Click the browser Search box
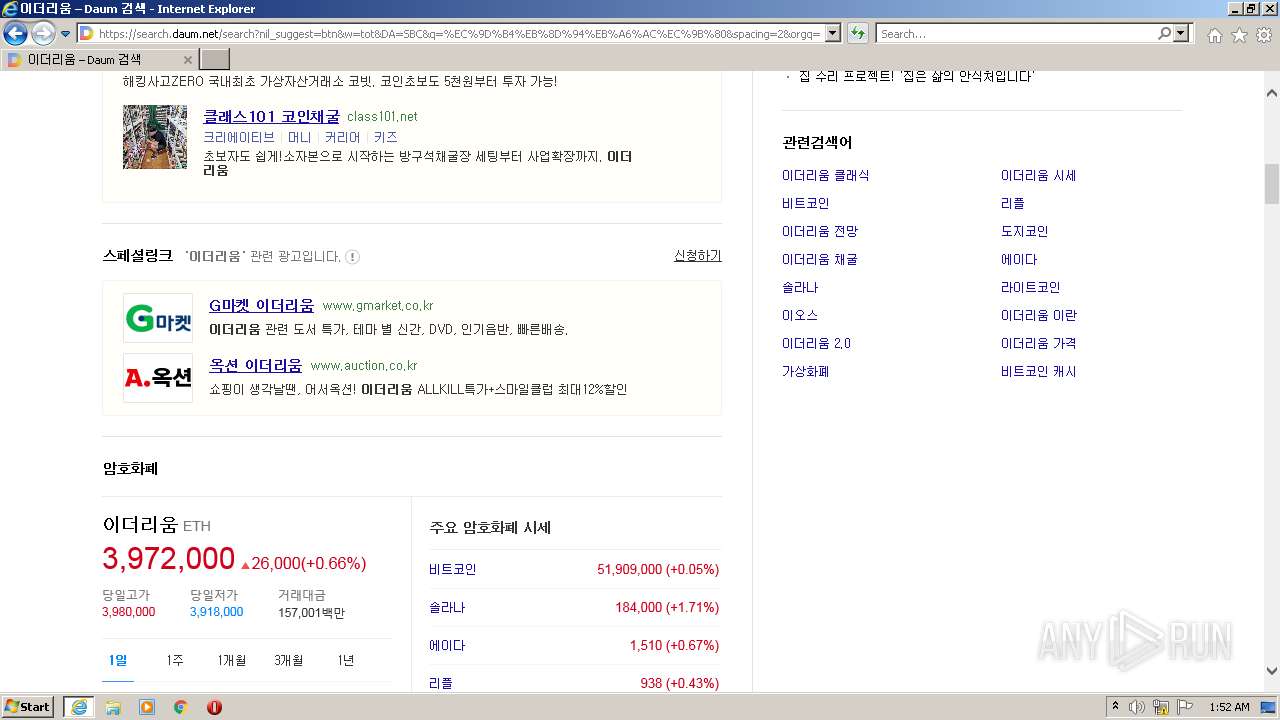This screenshot has width=1280, height=720. point(1016,34)
